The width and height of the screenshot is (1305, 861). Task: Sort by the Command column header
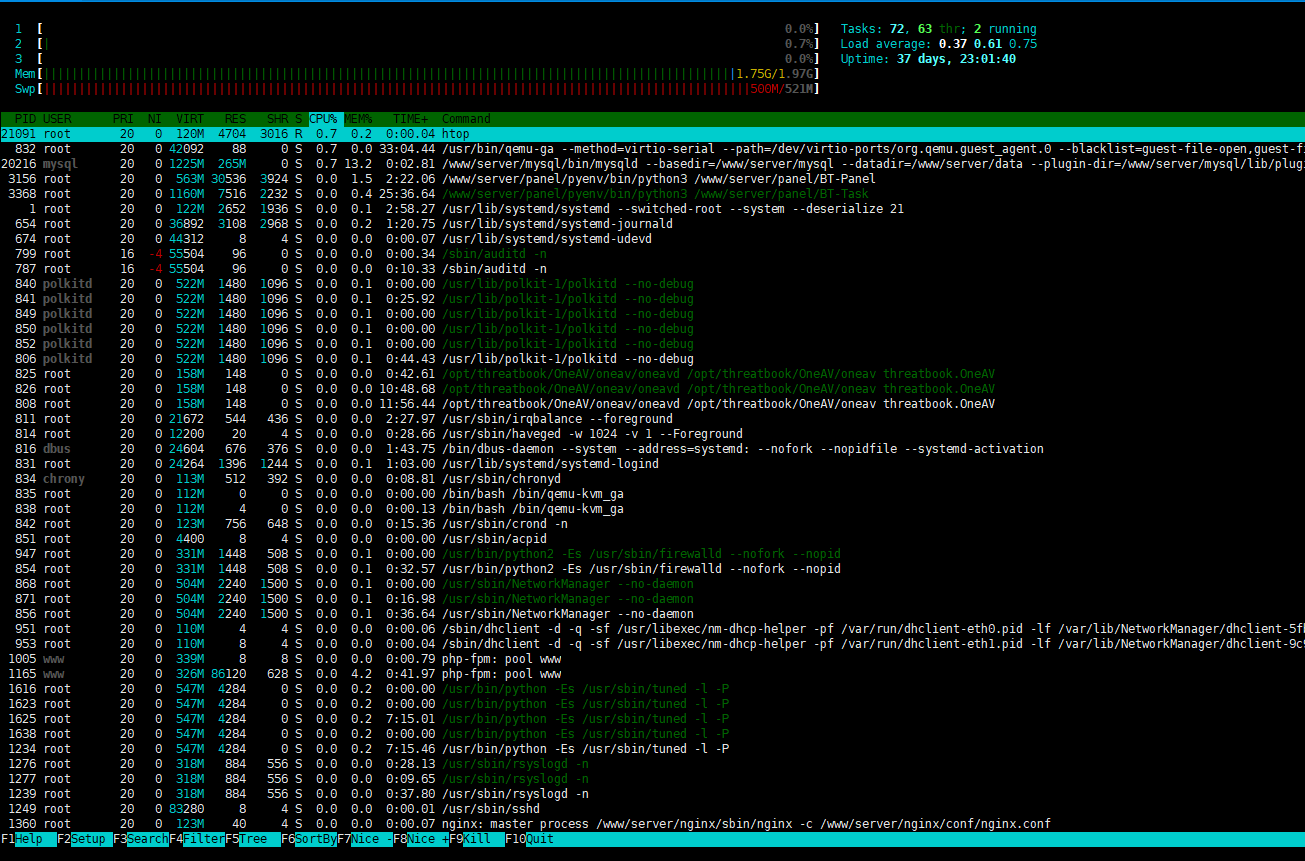pyautogui.click(x=466, y=119)
